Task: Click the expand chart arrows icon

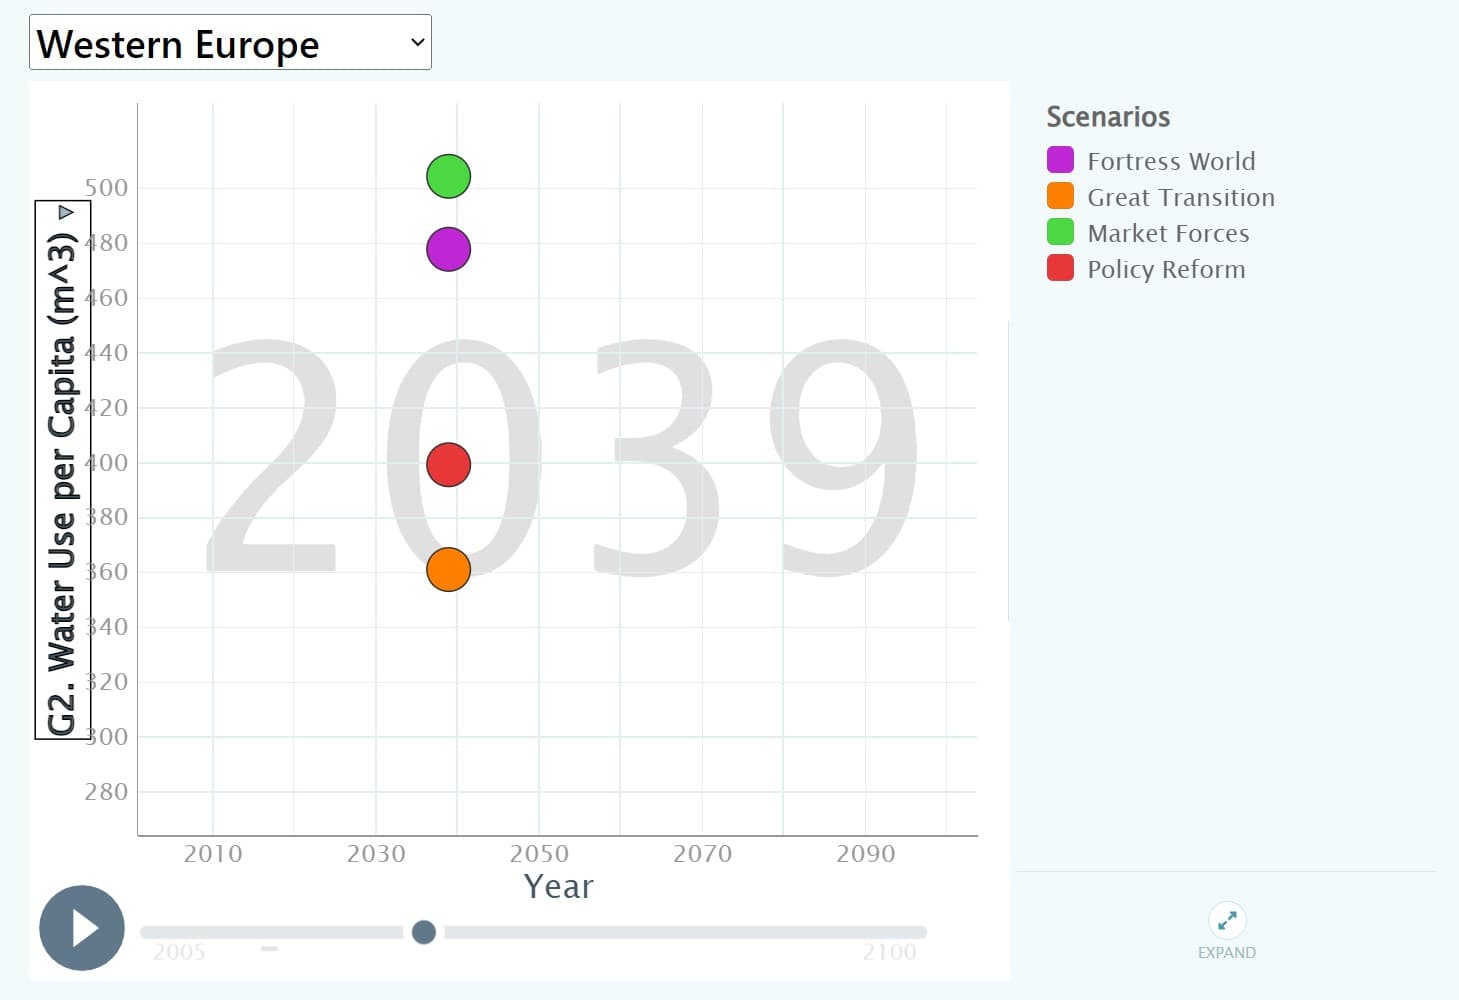Action: click(1226, 920)
